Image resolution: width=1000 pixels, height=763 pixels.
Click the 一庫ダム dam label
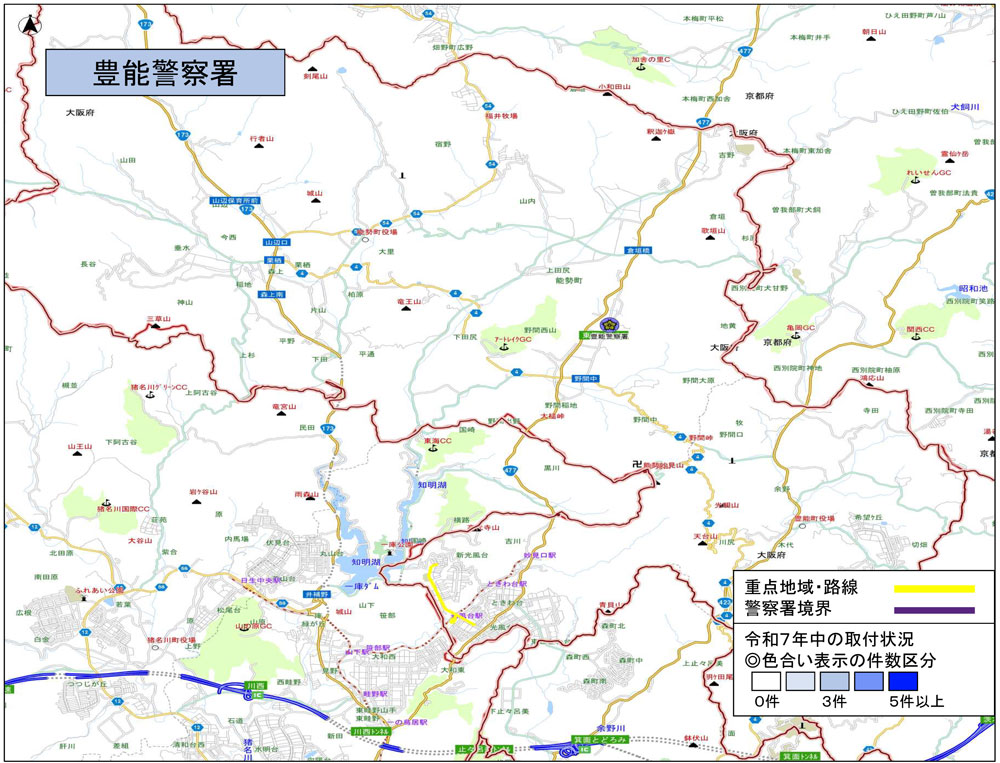tap(362, 586)
